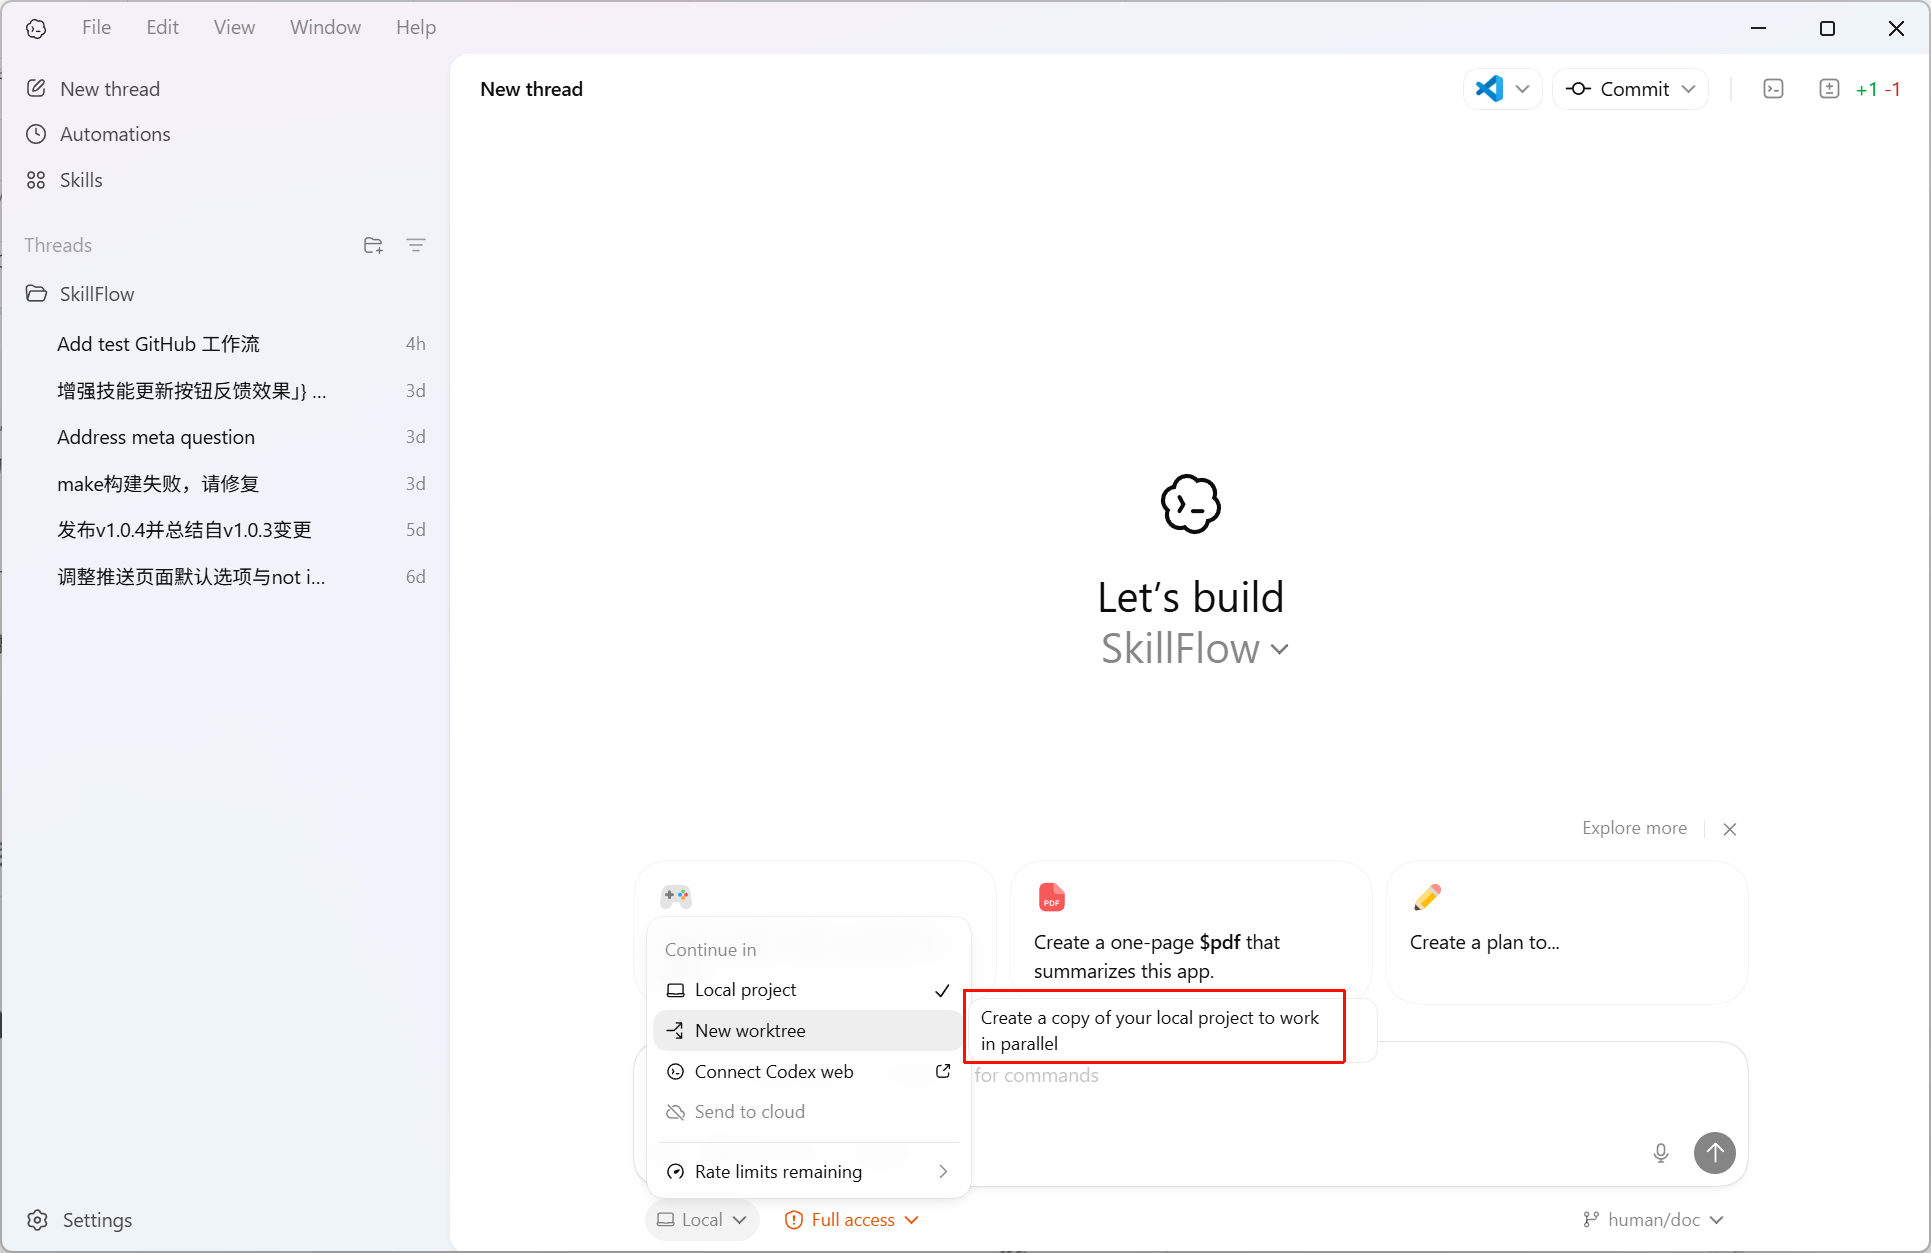Viewport: 1931px width, 1253px height.
Task: Dismiss suggestions with X next to Explore more
Action: (x=1730, y=829)
